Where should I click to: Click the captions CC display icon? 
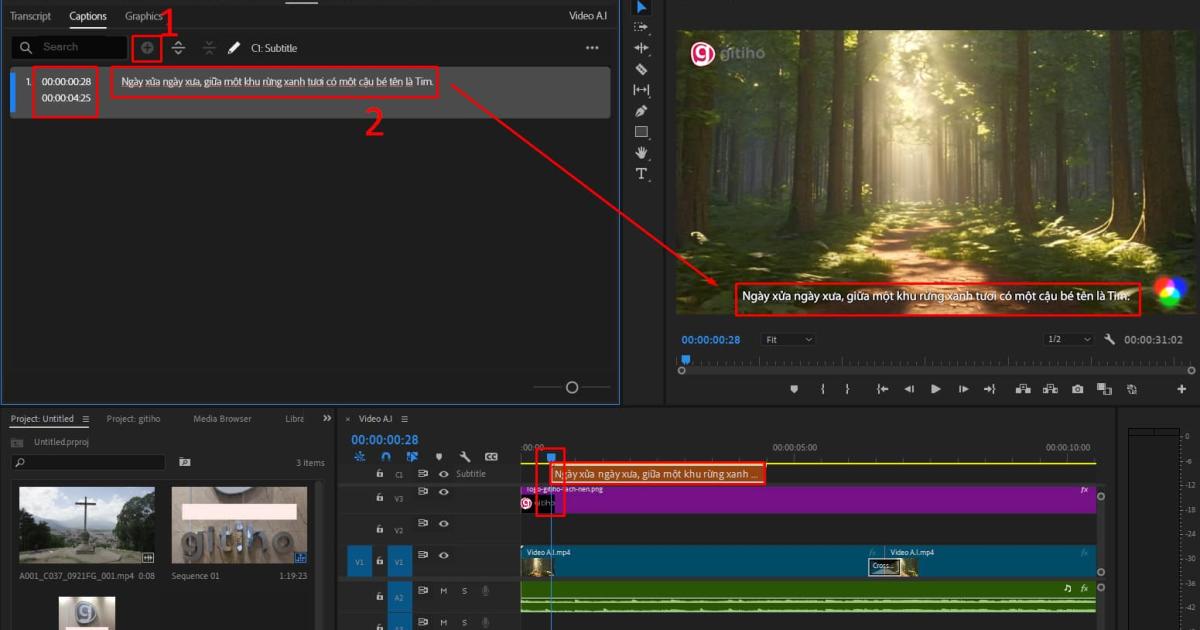tap(491, 457)
